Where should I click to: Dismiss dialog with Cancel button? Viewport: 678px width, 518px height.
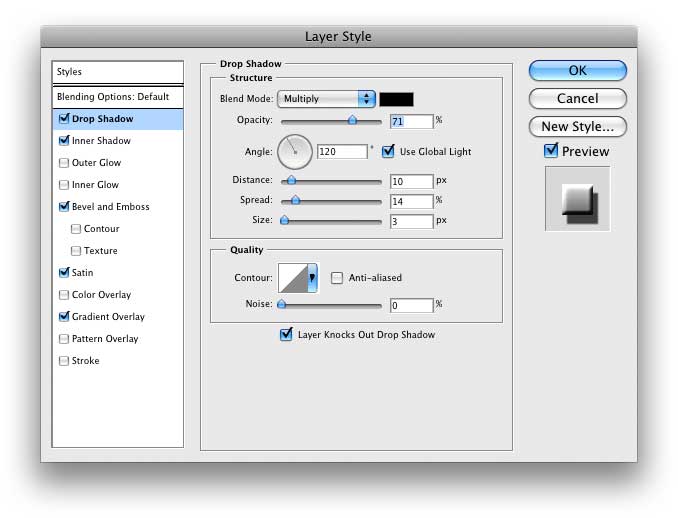(x=578, y=99)
